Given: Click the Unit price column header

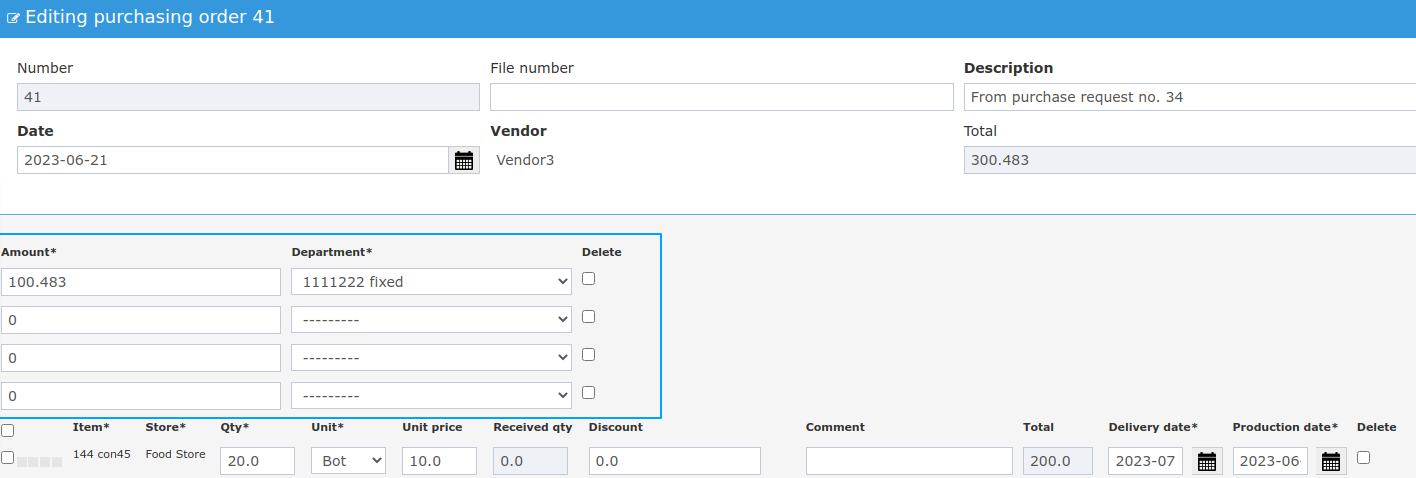Looking at the screenshot, I should click(432, 427).
